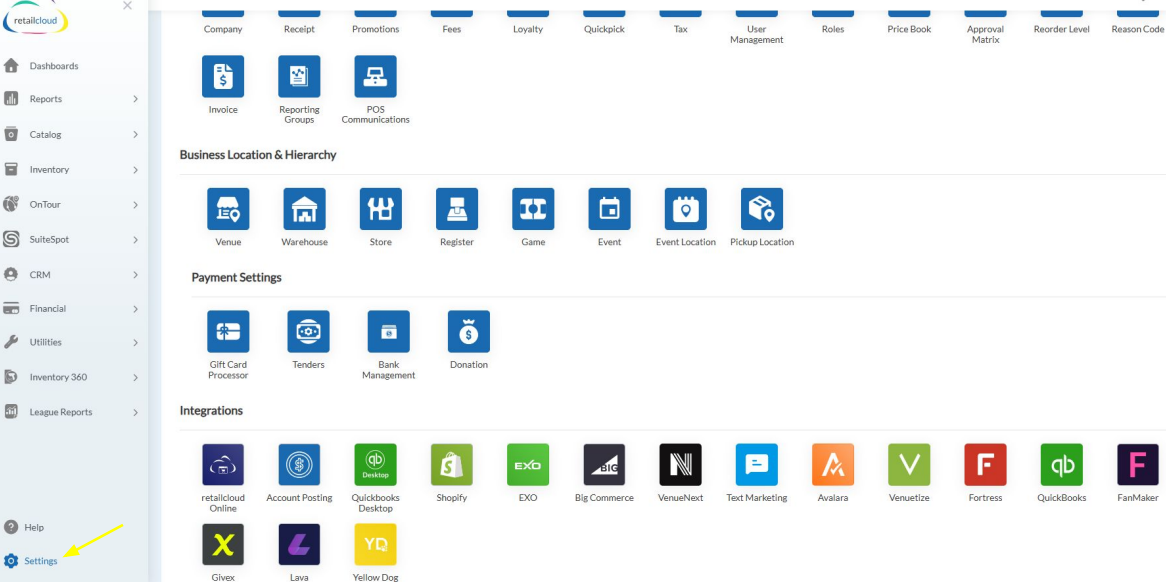Click the Promotions label
1166x583 pixels.
[376, 29]
